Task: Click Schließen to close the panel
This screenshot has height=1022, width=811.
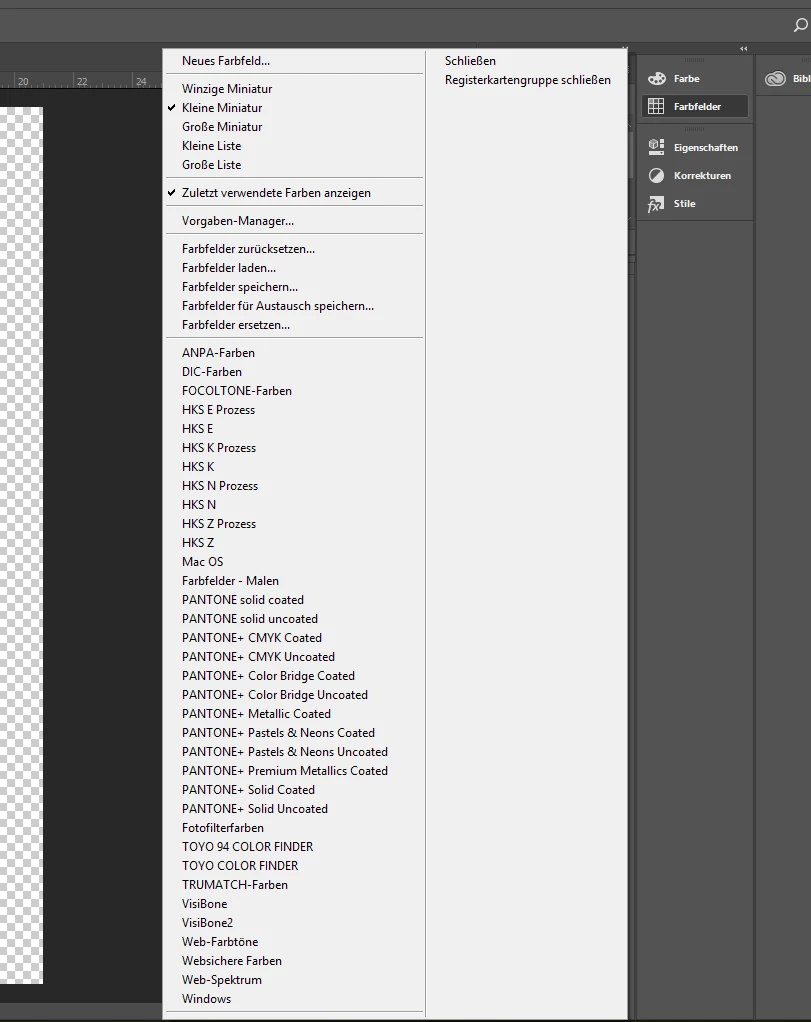Action: pos(470,61)
